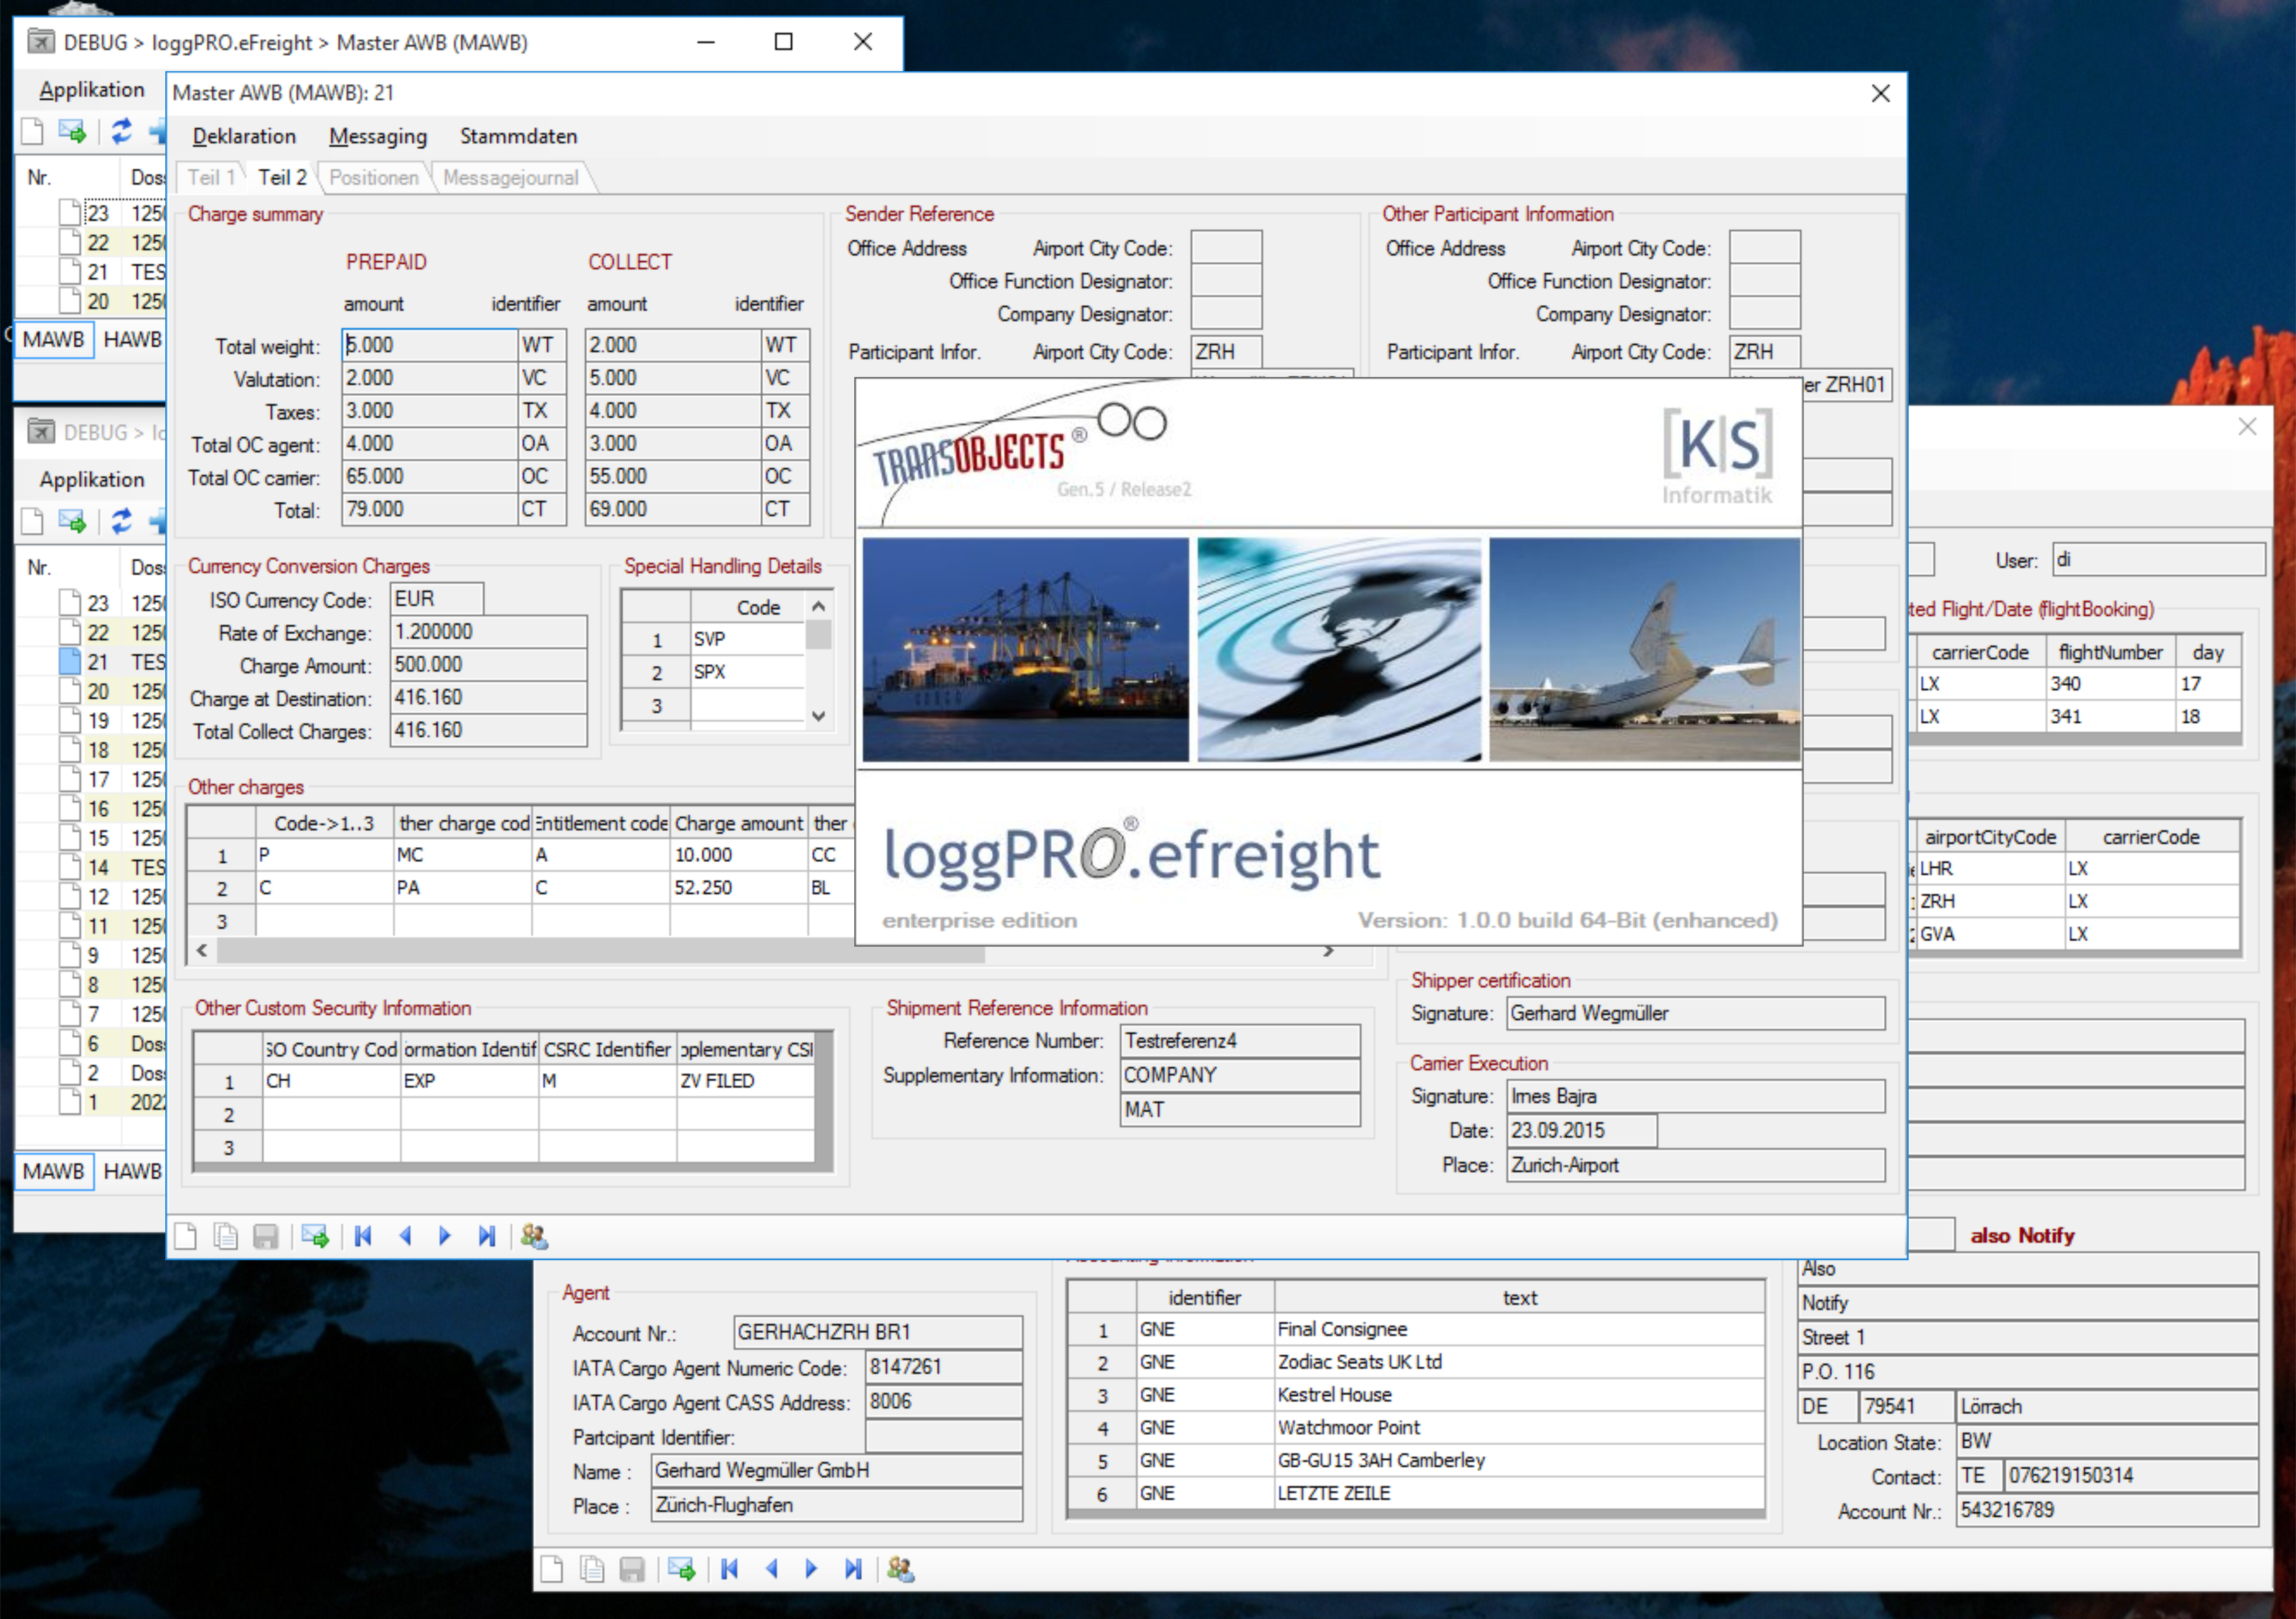This screenshot has width=2296, height=1619.
Task: Click Refresh arrows icon in lower-left list window
Action: [x=122, y=521]
